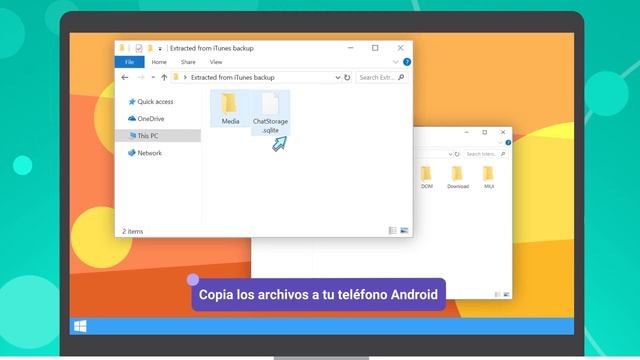Image resolution: width=640 pixels, height=360 pixels.
Task: Open Help with the blue question icon
Action: tap(407, 62)
